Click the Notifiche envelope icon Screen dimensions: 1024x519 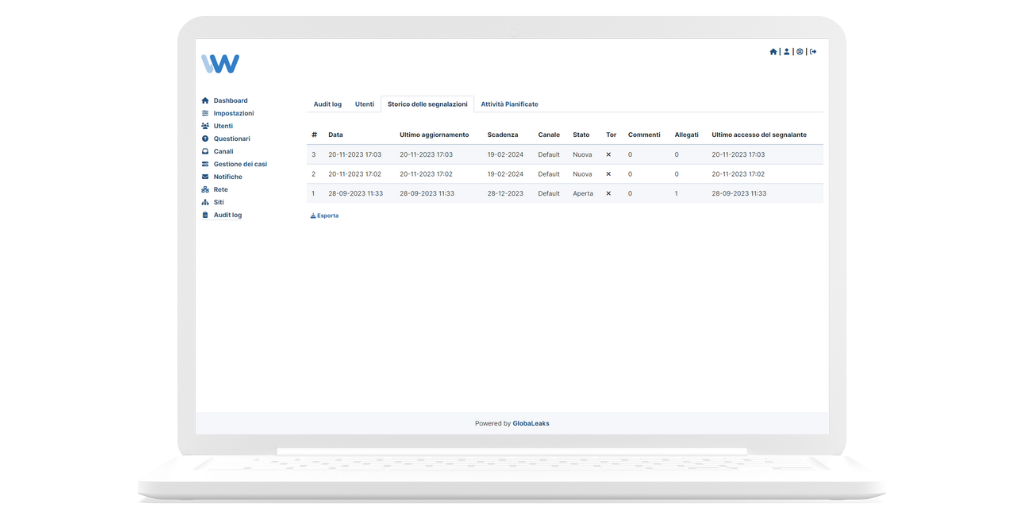pos(205,177)
